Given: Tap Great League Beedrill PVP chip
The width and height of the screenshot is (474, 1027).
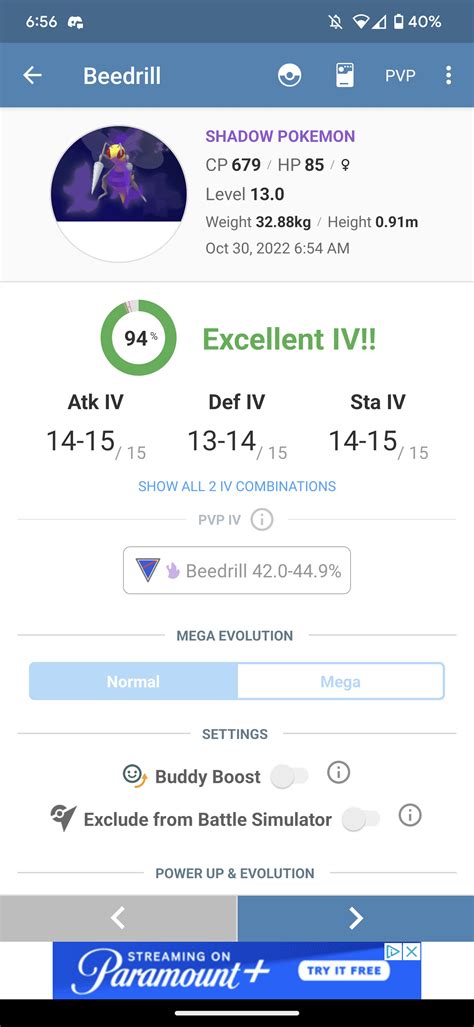Looking at the screenshot, I should pos(237,570).
